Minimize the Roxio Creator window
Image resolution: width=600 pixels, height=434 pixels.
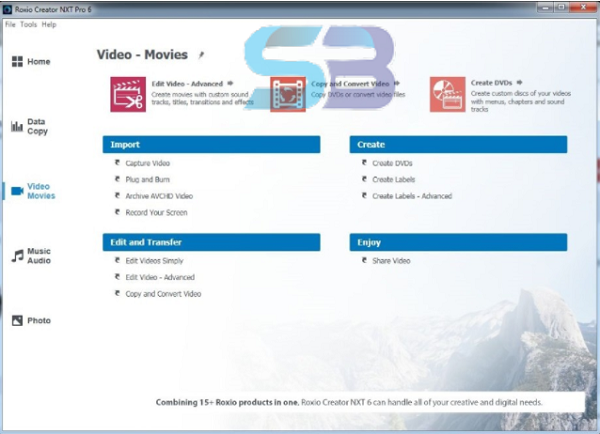(x=545, y=7)
